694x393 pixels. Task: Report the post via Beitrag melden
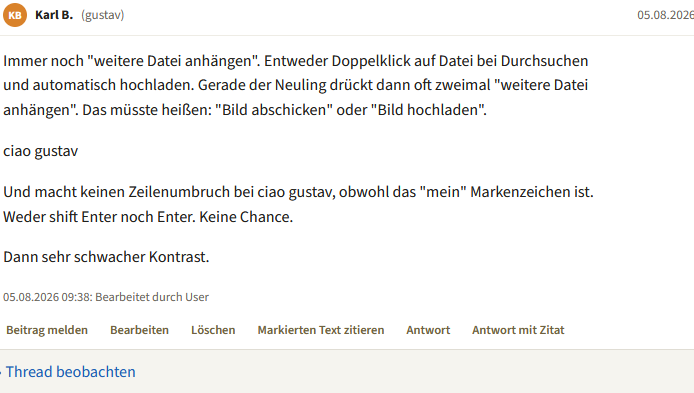tap(47, 330)
